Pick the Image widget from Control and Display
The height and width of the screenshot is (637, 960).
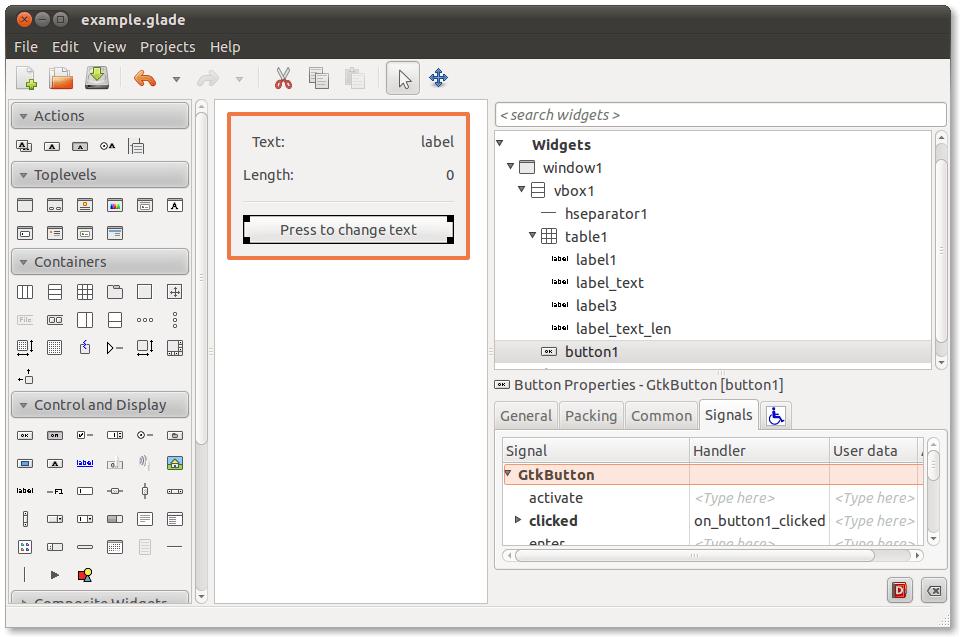coord(175,463)
